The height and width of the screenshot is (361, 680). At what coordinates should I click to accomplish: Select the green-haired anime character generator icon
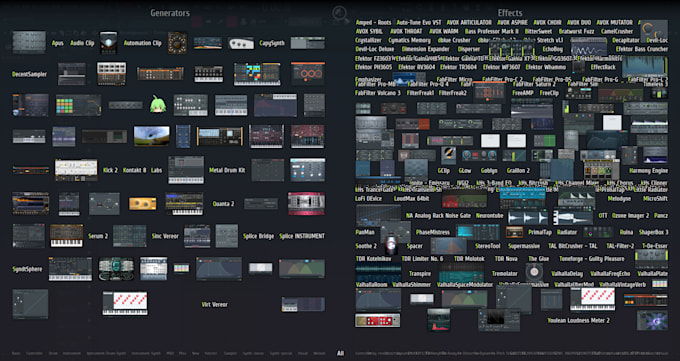[x=158, y=105]
